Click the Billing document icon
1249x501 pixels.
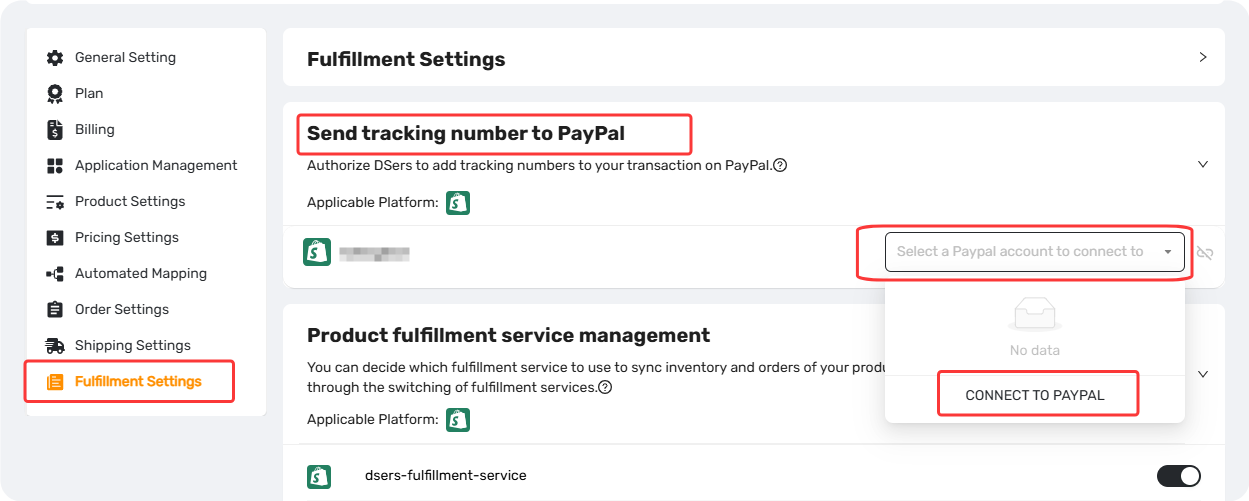55,130
